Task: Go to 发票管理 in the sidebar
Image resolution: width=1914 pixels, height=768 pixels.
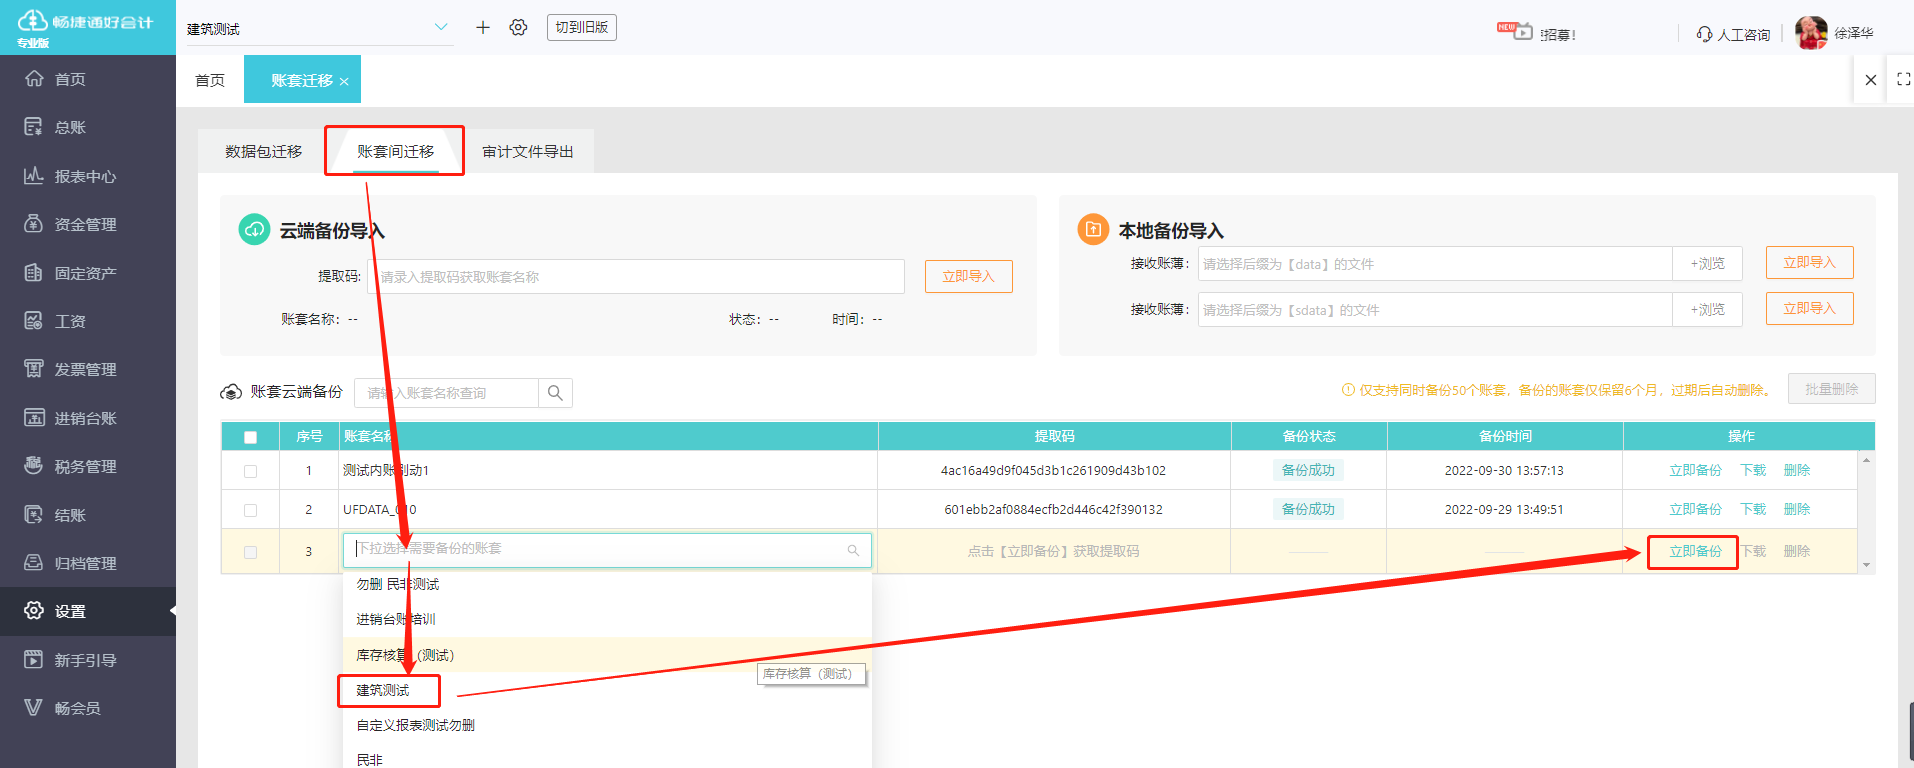Action: click(85, 370)
